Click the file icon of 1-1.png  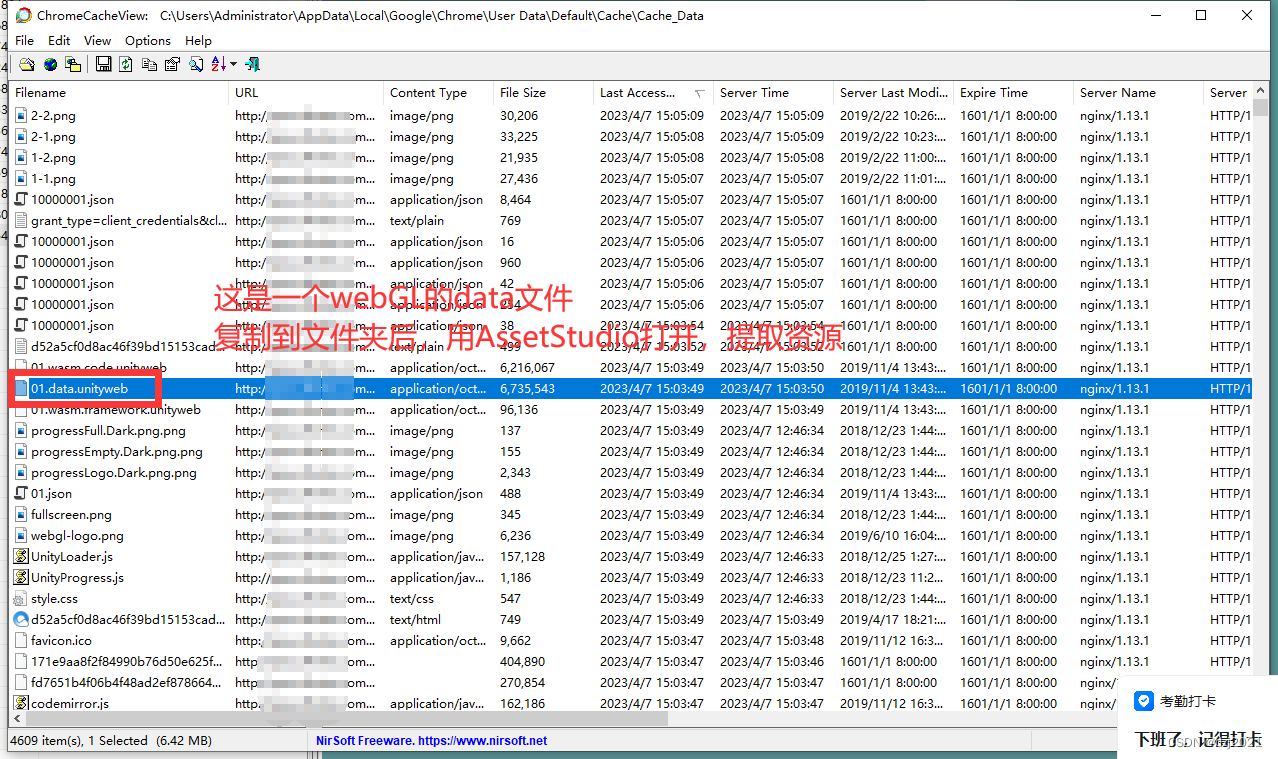pos(21,178)
